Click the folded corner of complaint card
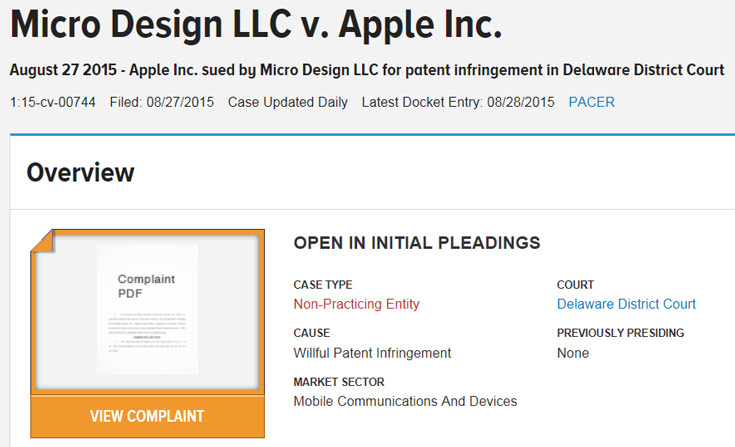This screenshot has width=735, height=447. (42, 241)
